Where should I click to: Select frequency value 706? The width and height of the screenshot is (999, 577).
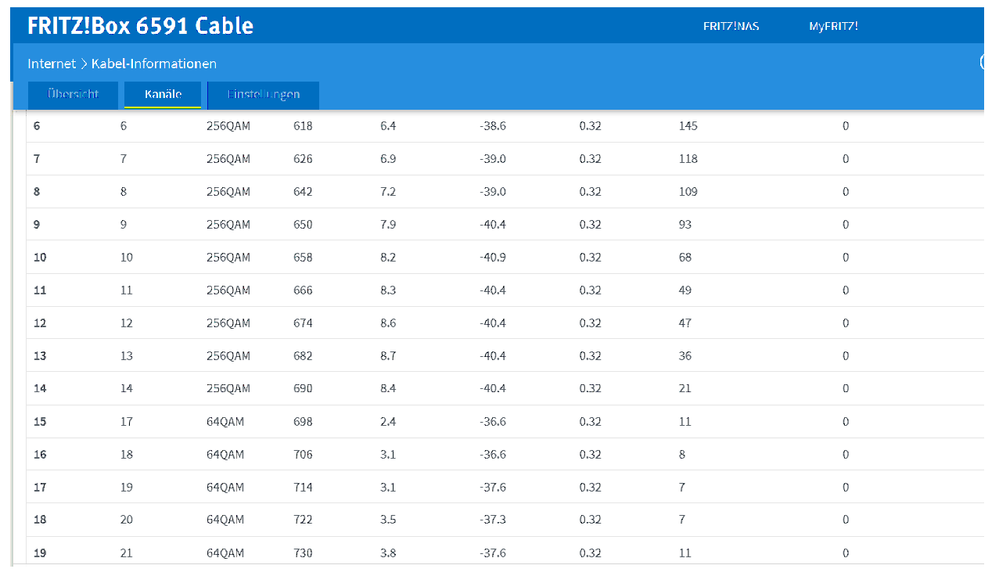303,455
